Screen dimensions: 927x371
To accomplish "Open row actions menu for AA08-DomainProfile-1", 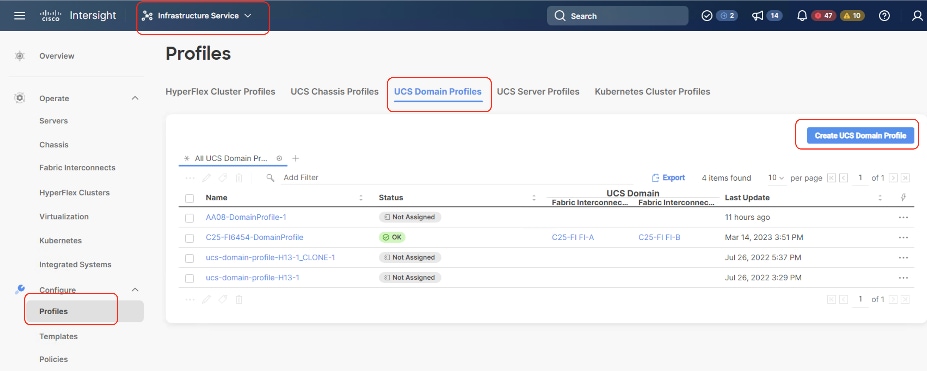I will pyautogui.click(x=903, y=217).
